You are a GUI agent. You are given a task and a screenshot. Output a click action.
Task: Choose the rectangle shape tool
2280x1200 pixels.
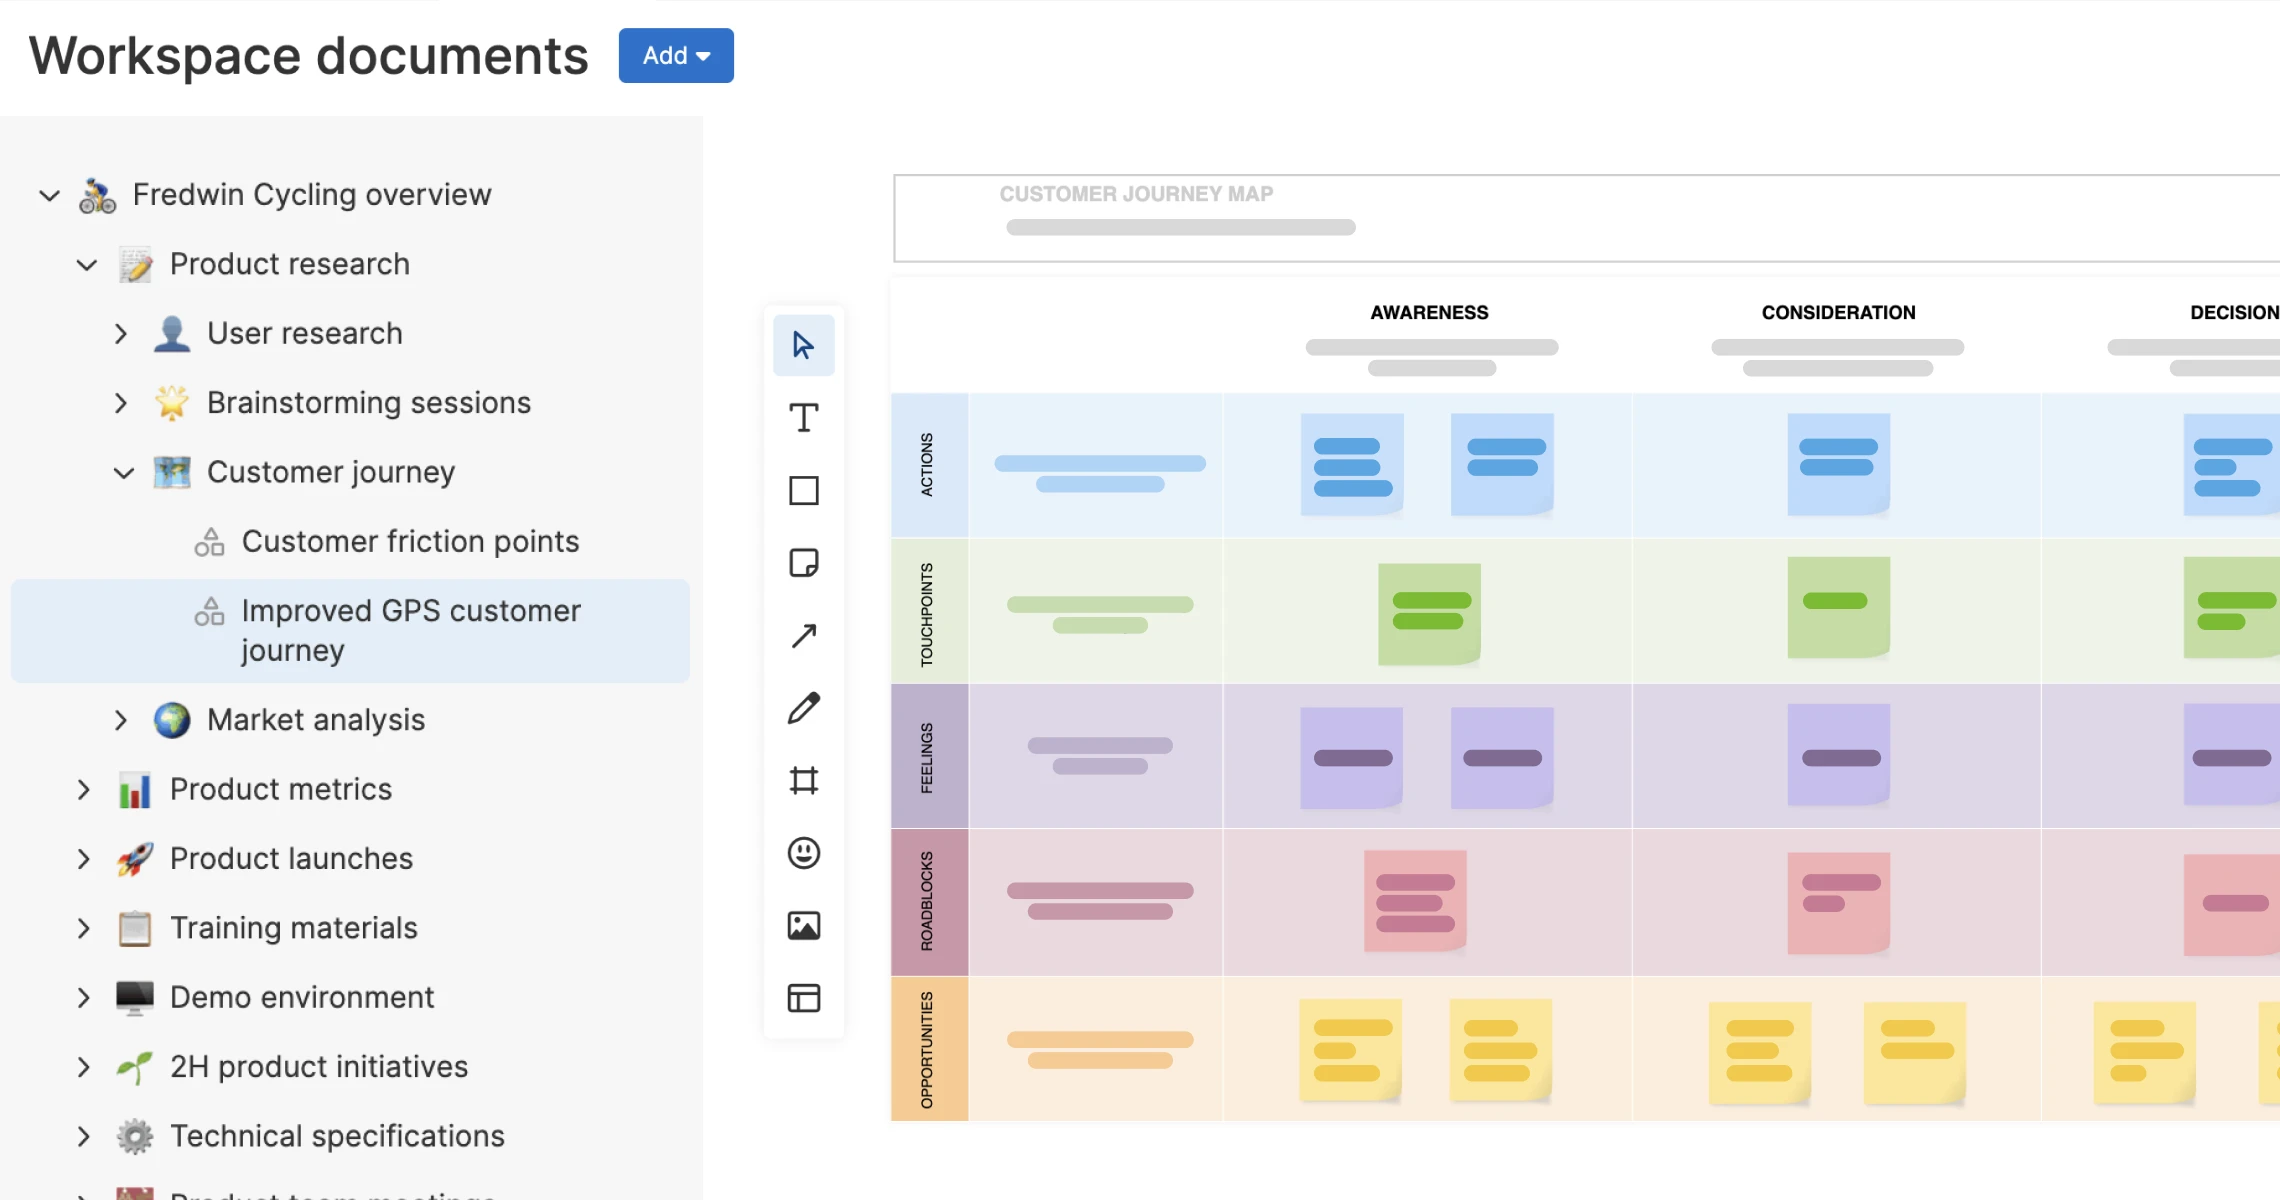coord(803,491)
